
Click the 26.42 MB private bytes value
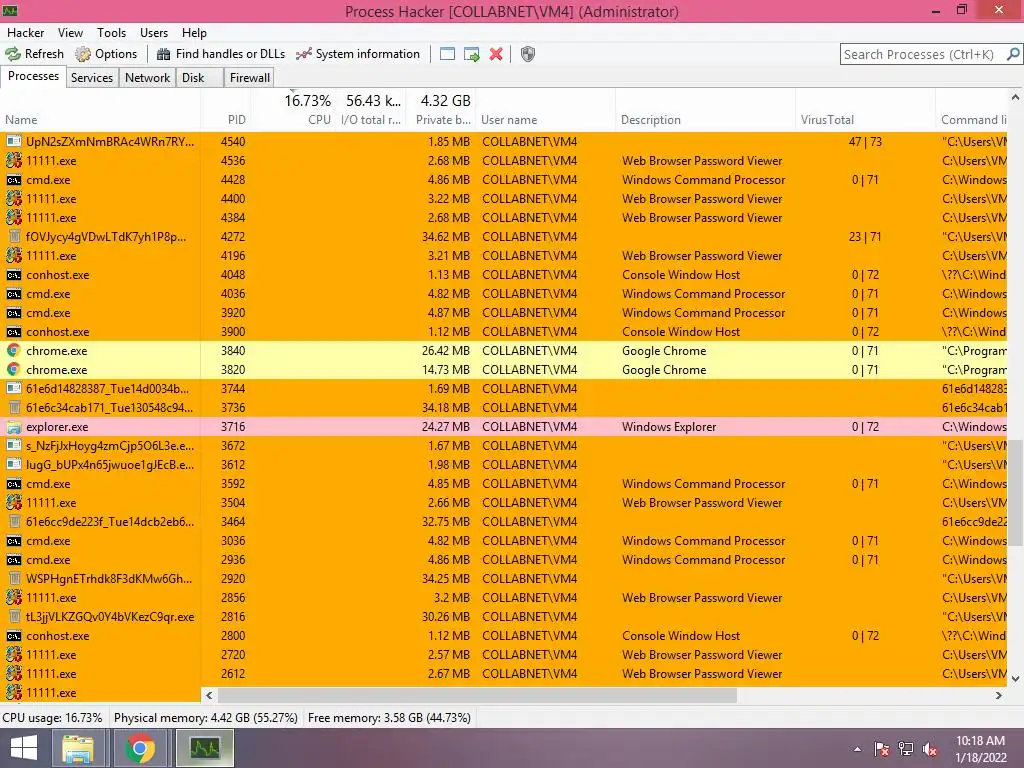tap(445, 351)
